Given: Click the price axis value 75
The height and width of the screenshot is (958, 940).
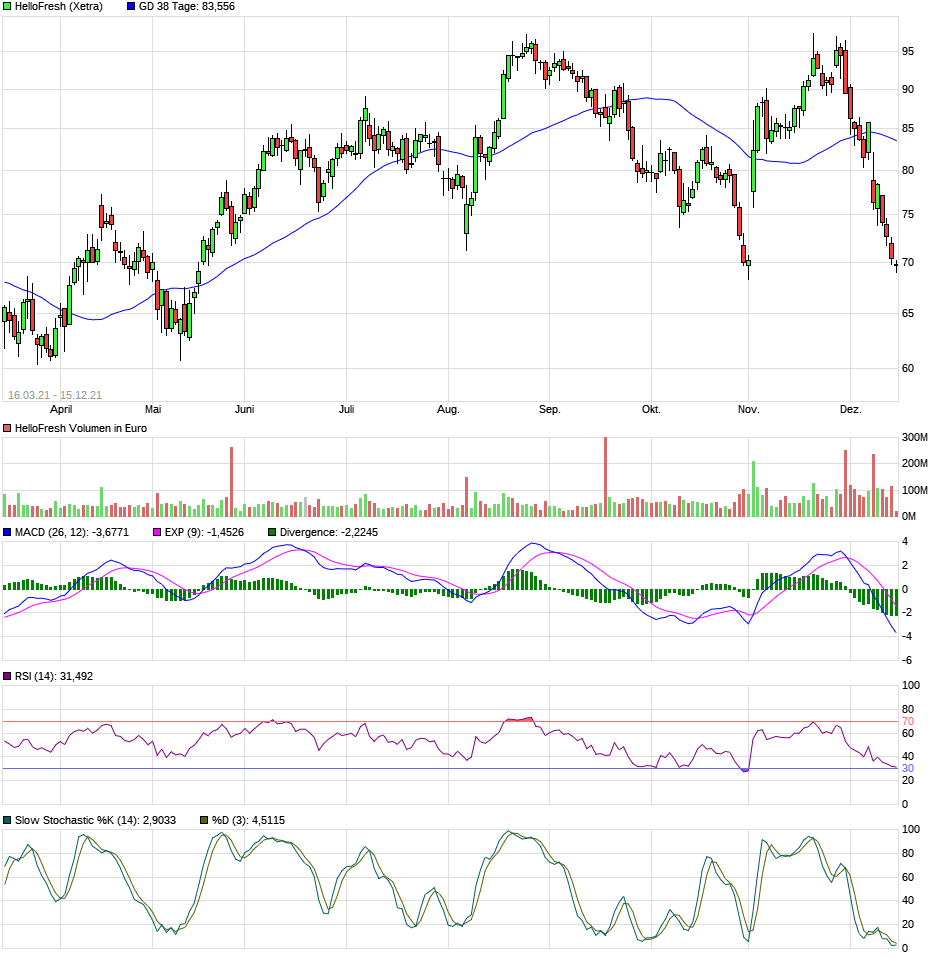Looking at the screenshot, I should coord(908,214).
